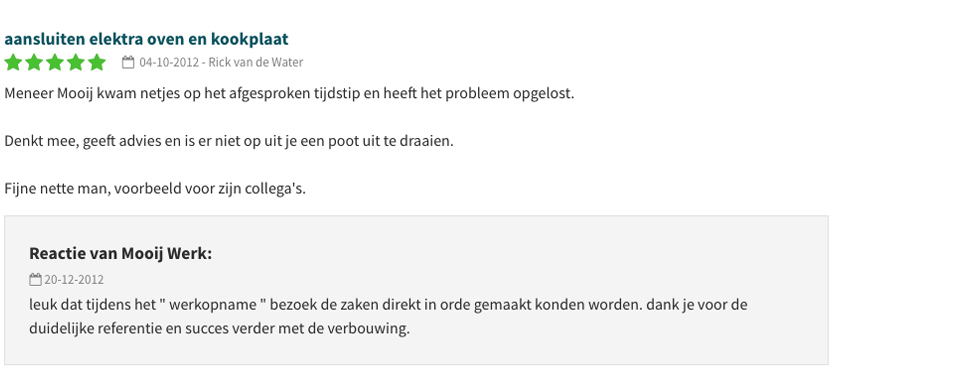The image size is (960, 388).
Task: Click the third green rating star
Action: (55, 62)
